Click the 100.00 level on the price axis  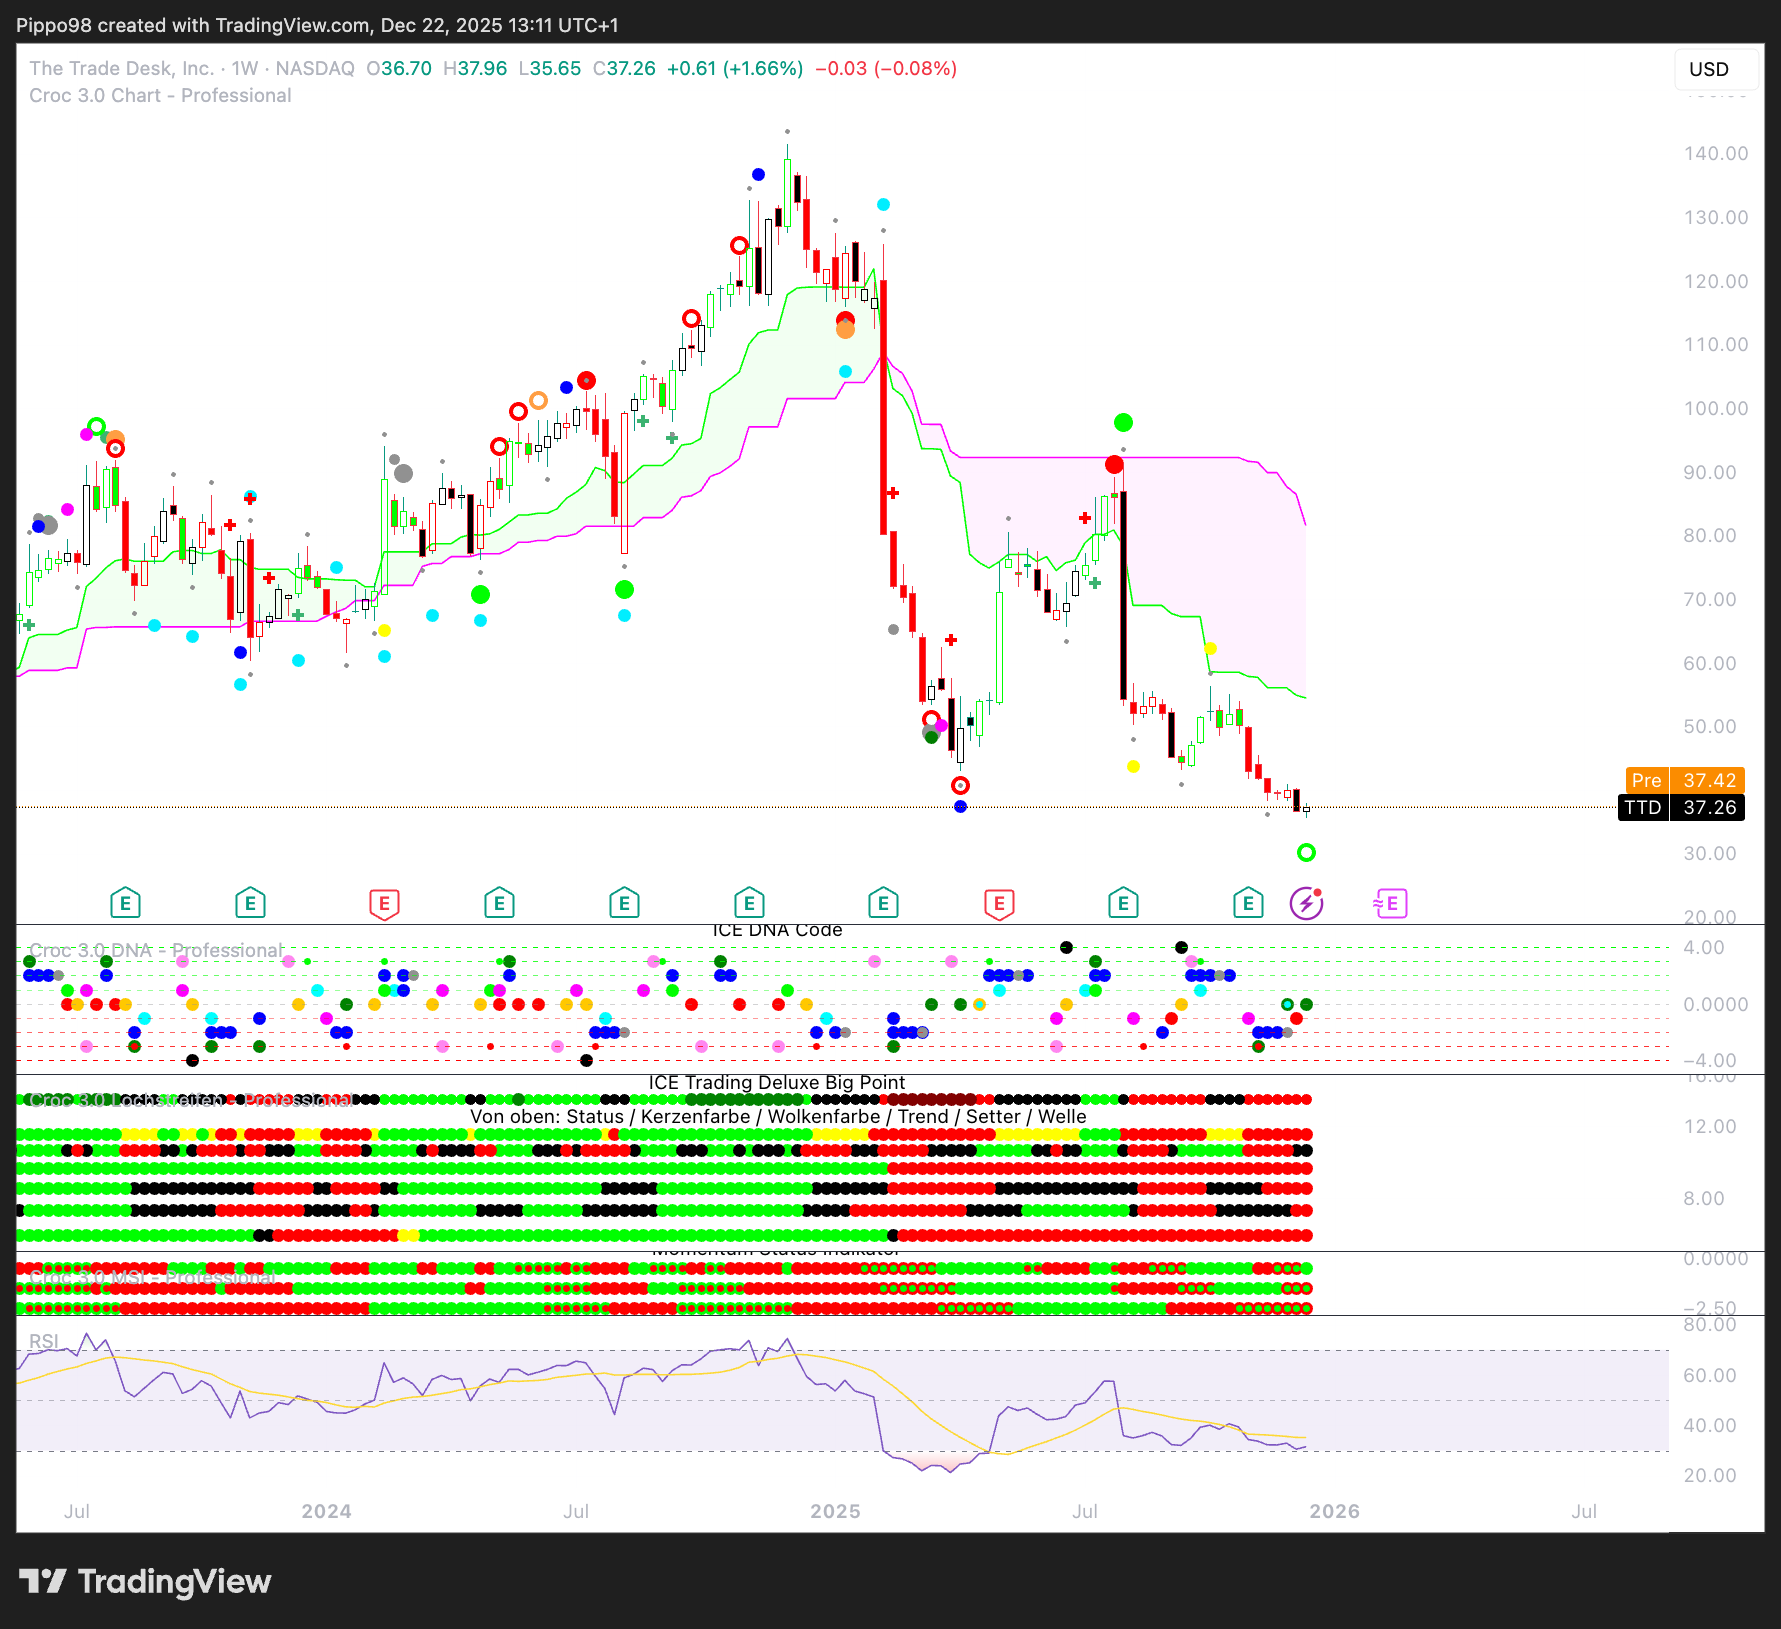click(1715, 408)
